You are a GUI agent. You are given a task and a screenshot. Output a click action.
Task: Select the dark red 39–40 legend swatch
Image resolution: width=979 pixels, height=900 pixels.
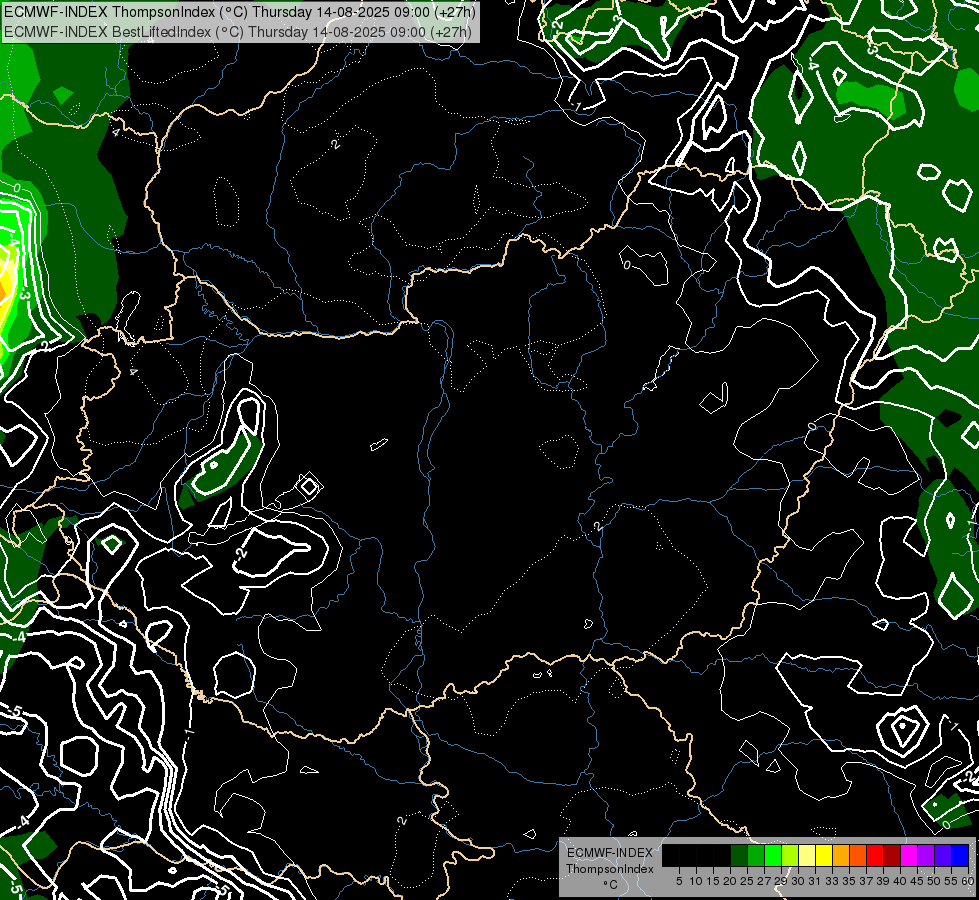click(892, 856)
